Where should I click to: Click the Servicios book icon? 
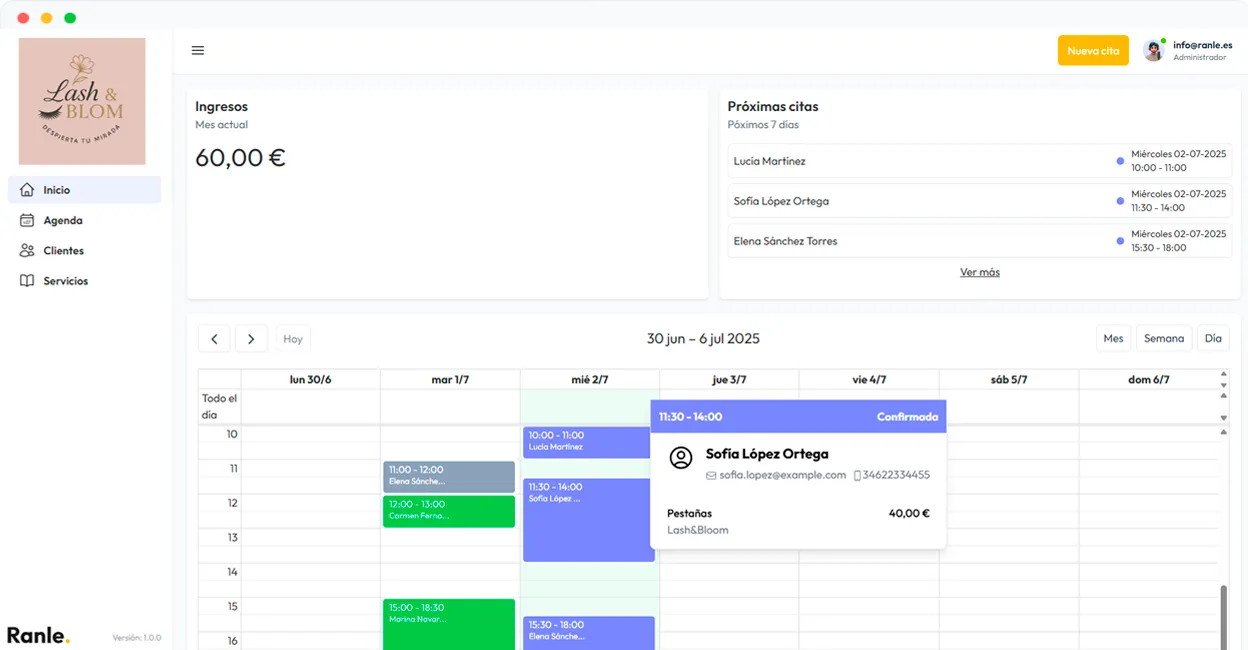tap(27, 281)
